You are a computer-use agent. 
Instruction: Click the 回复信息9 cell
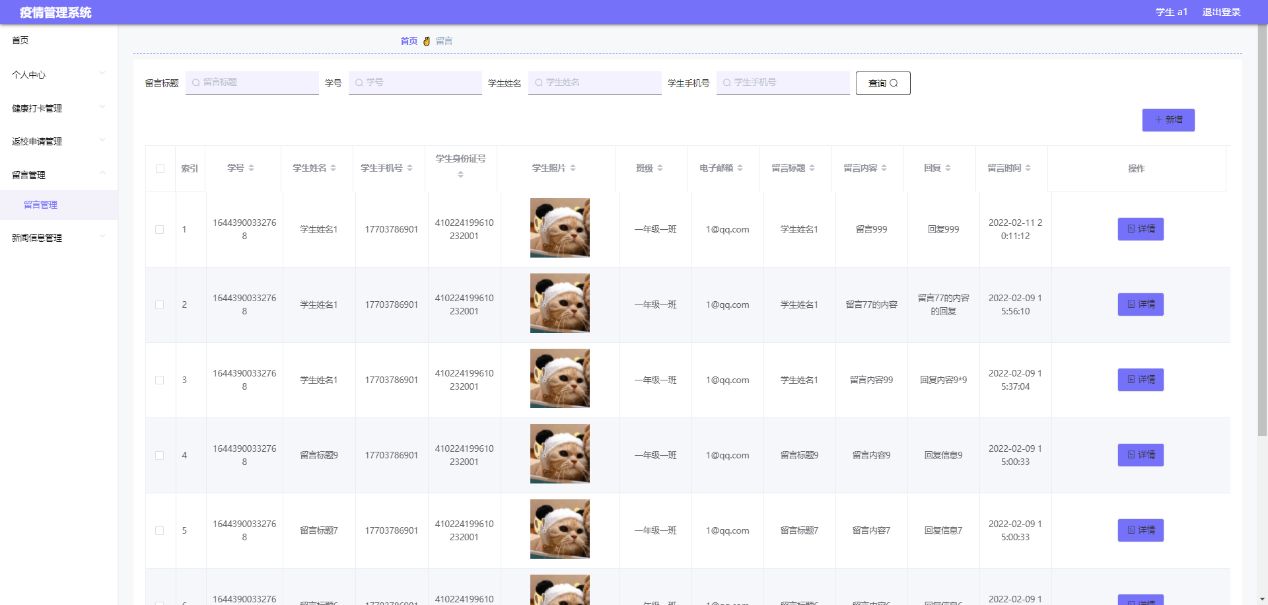click(943, 455)
